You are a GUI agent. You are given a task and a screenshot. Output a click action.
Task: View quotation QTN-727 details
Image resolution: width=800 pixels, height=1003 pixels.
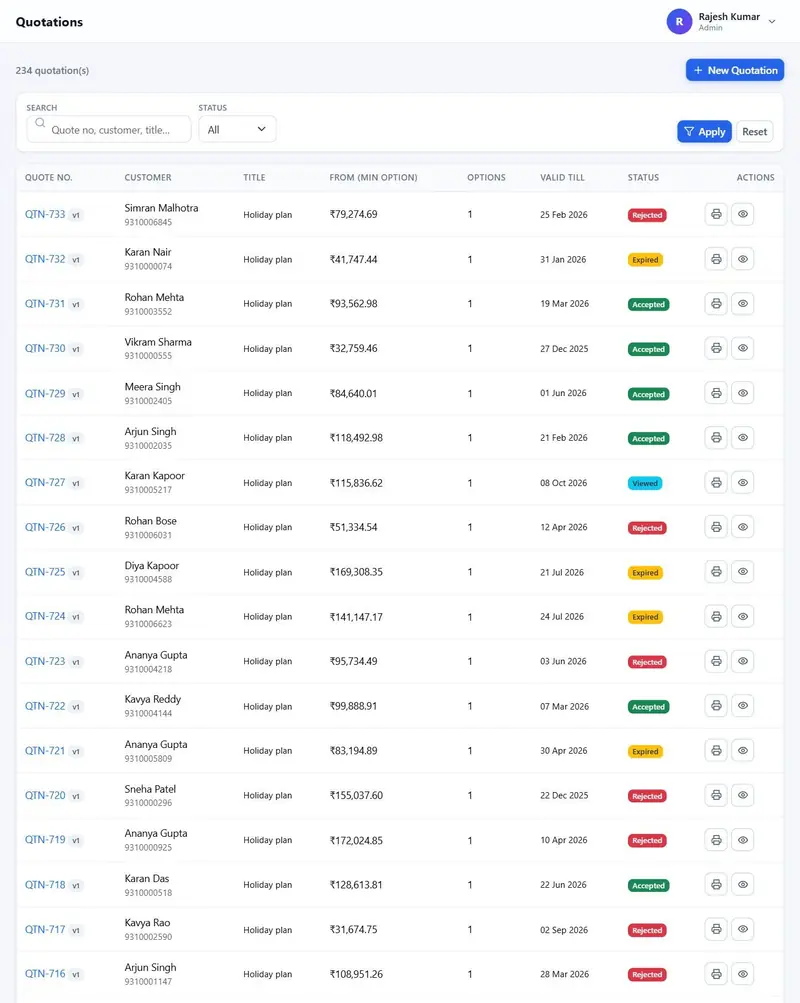pos(742,482)
